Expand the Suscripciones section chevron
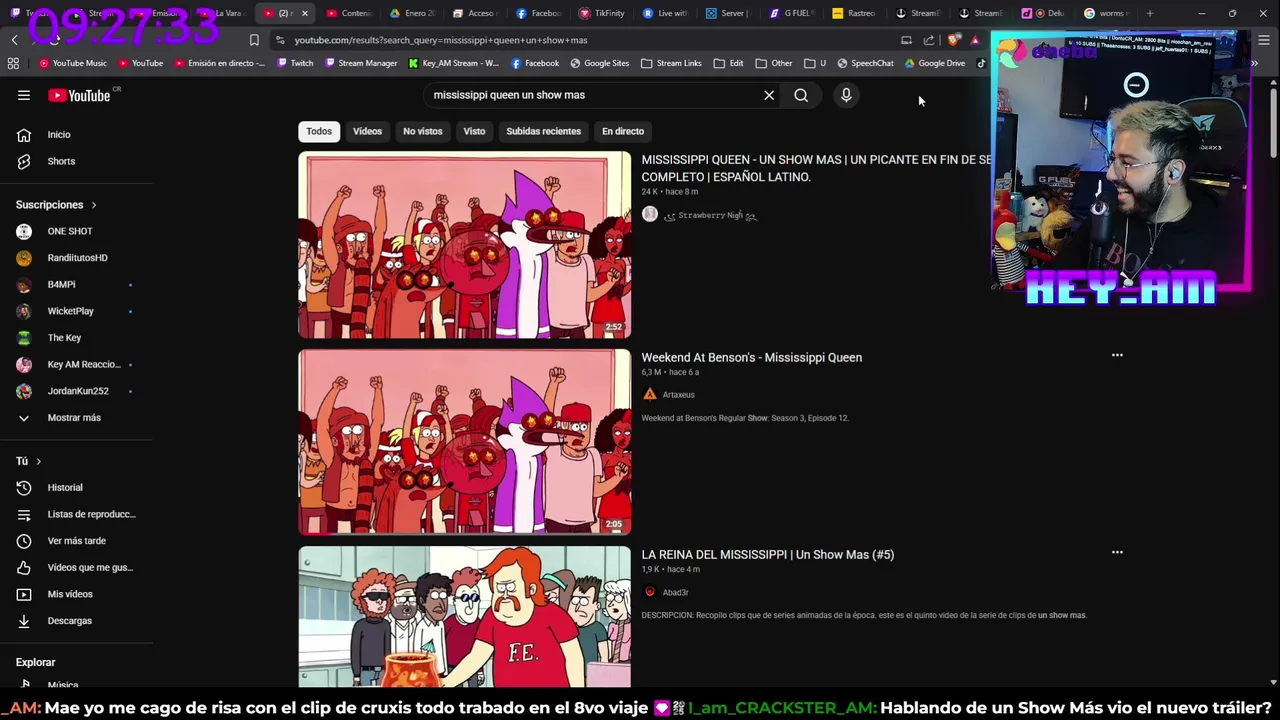1280x720 pixels. tap(94, 205)
